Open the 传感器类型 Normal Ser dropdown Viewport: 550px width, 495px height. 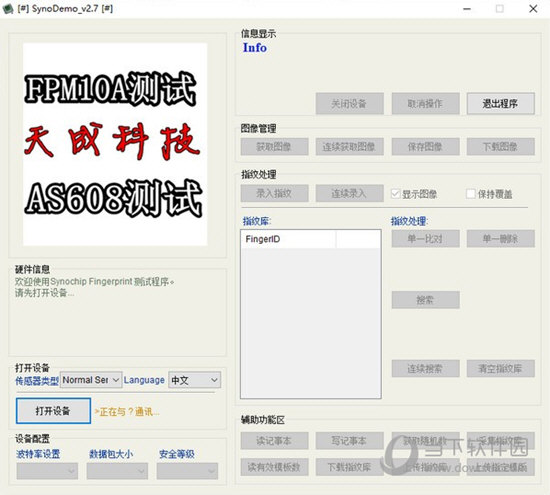91,380
